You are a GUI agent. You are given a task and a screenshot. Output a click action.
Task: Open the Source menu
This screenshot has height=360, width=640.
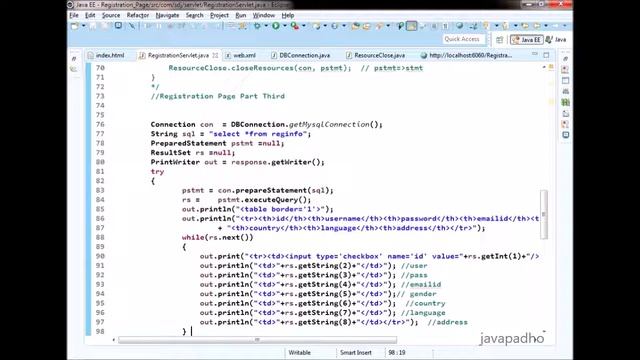[111, 15]
